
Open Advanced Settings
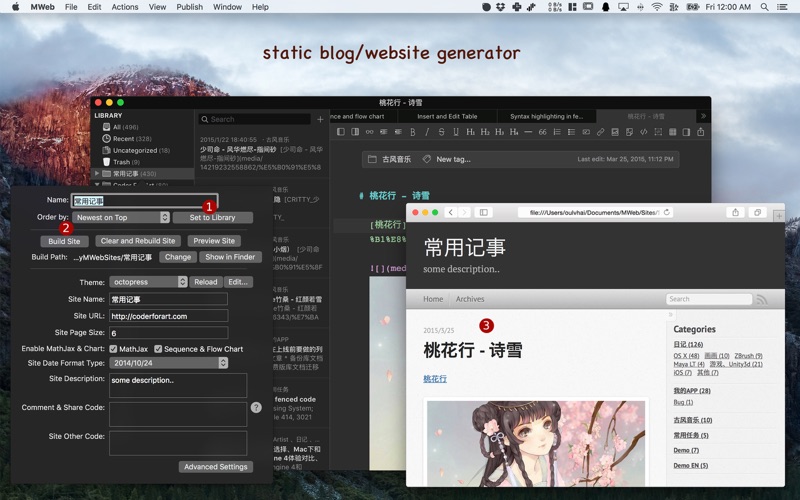point(216,467)
